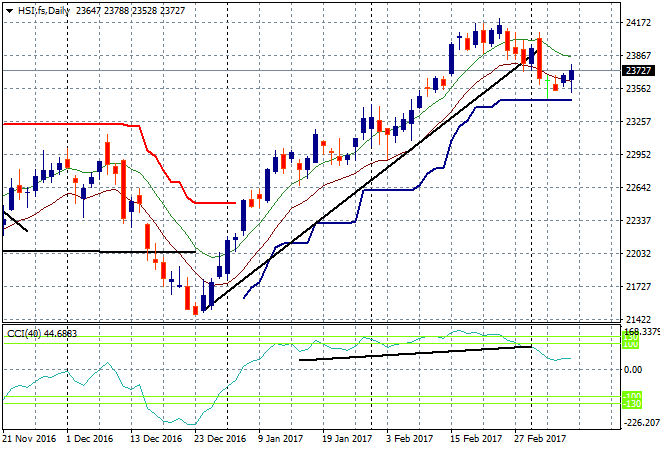The width and height of the screenshot is (660, 450).
Task: Click the 21422 price axis label
Action: click(638, 319)
